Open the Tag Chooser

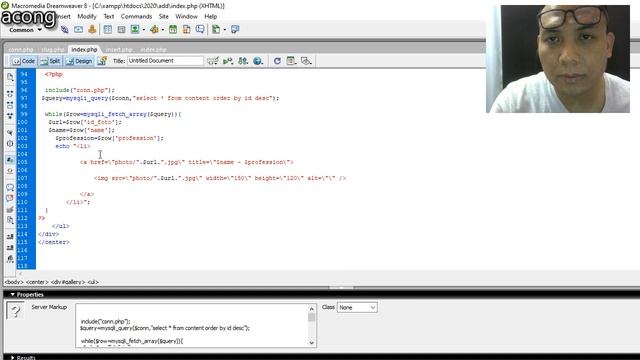click(235, 29)
